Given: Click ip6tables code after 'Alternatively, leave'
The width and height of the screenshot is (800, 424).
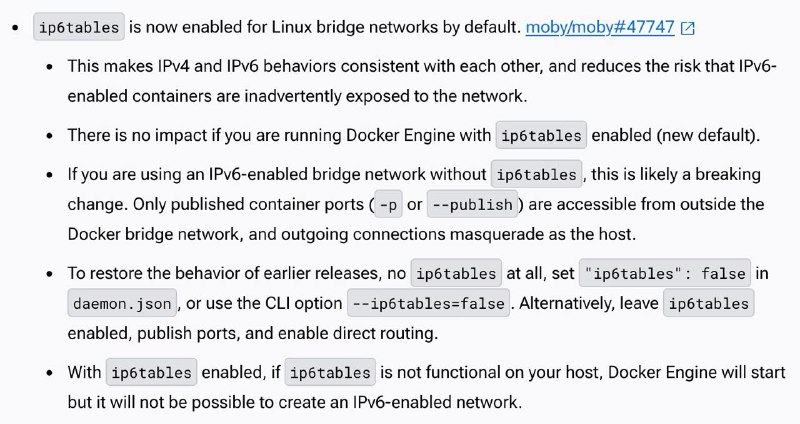Looking at the screenshot, I should coord(709,304).
